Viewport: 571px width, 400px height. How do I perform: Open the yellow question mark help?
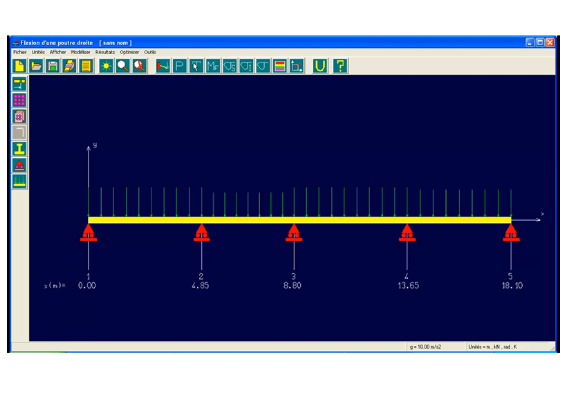click(x=340, y=66)
